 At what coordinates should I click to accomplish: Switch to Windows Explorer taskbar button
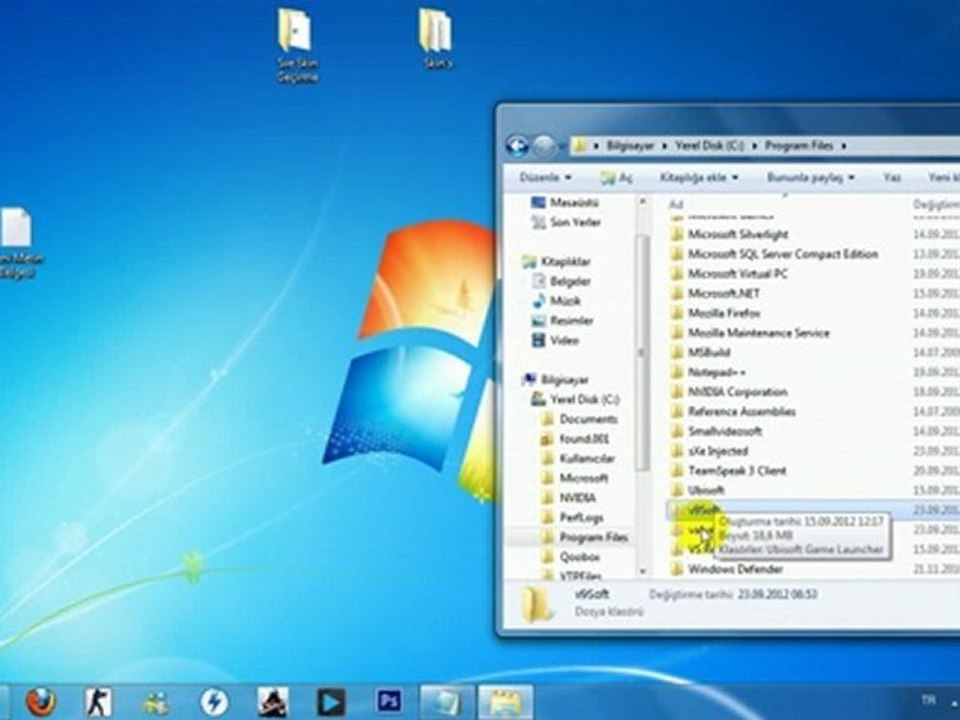(505, 702)
